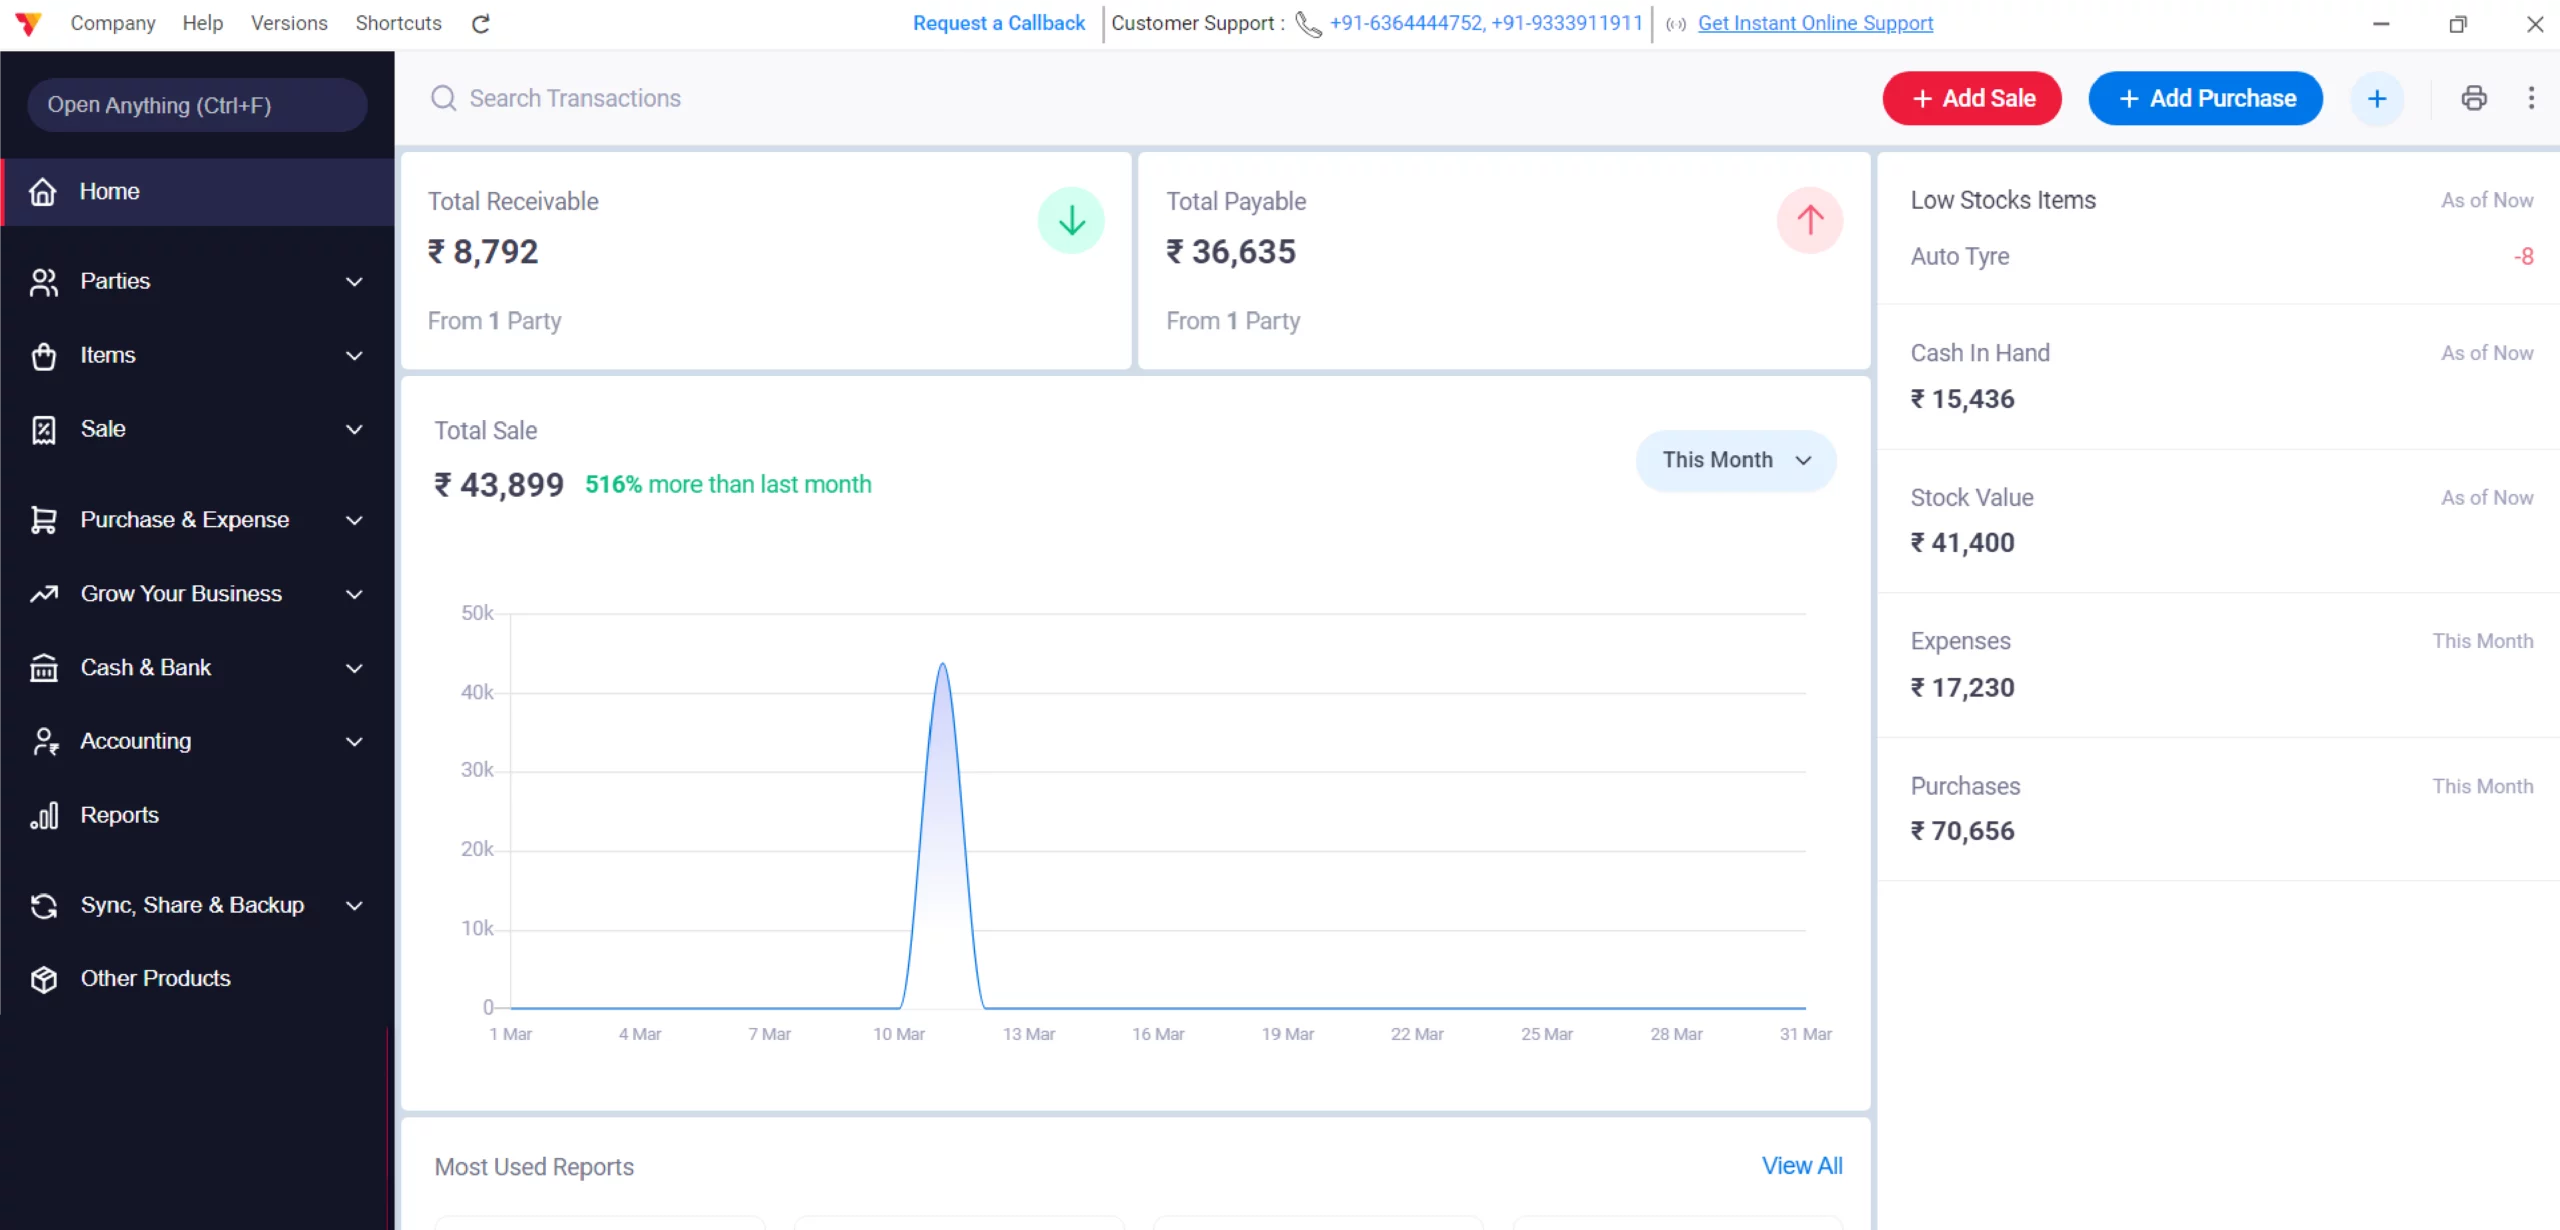Open the Shortcuts menu
2560x1230 pixels.
click(398, 23)
